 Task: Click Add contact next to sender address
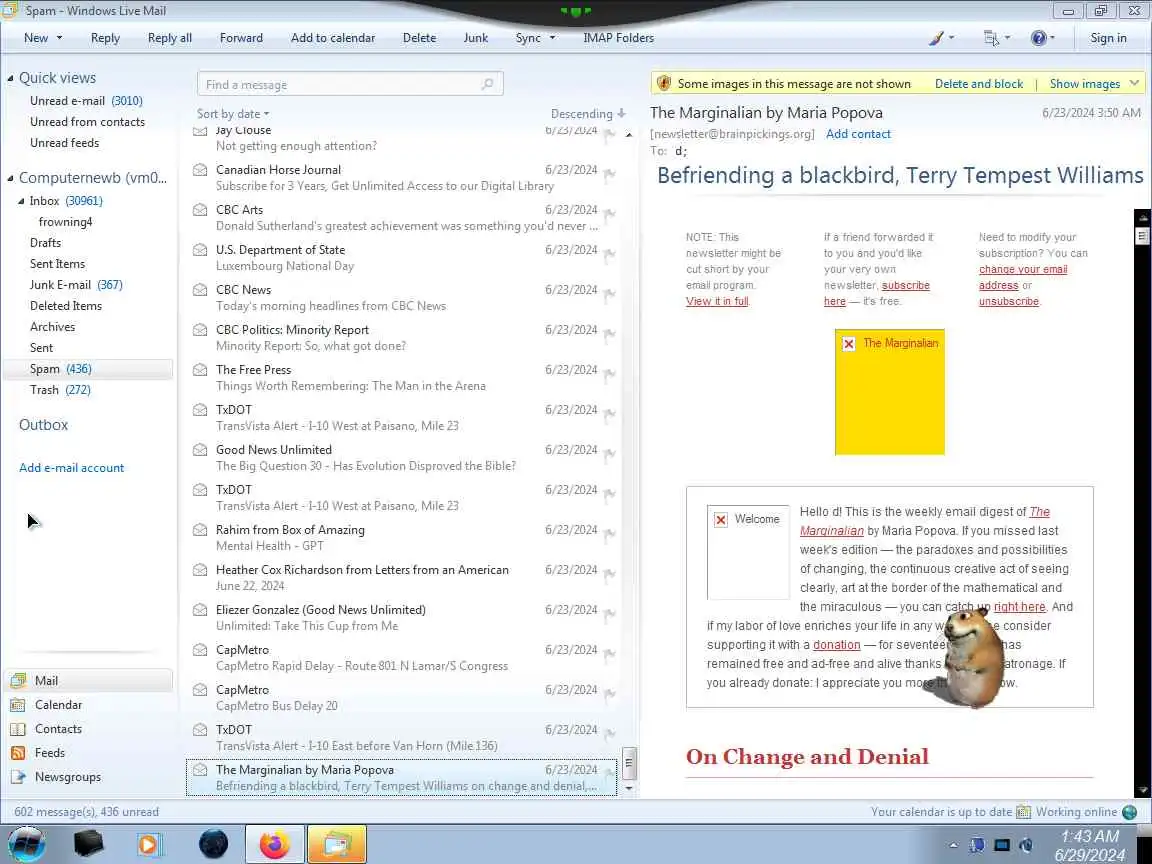[858, 134]
